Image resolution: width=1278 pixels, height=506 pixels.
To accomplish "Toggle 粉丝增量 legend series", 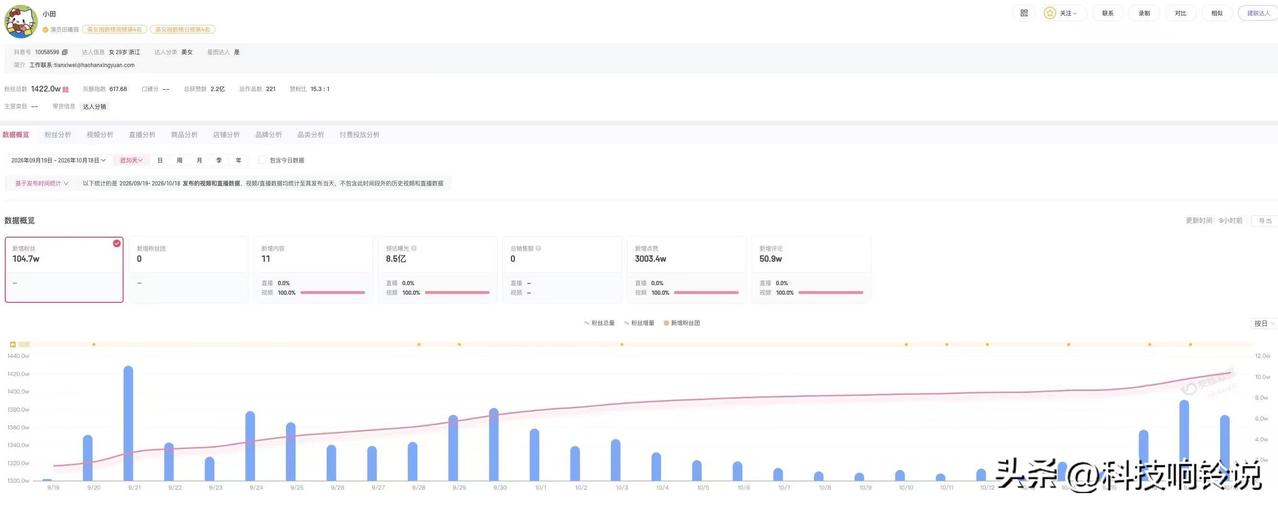I will coord(640,323).
